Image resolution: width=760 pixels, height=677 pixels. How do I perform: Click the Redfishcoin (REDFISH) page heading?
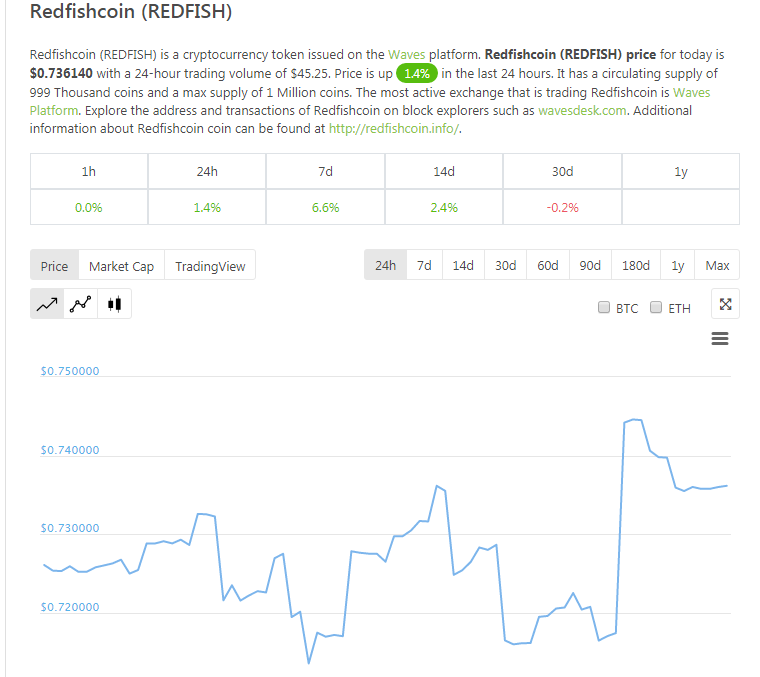point(131,12)
